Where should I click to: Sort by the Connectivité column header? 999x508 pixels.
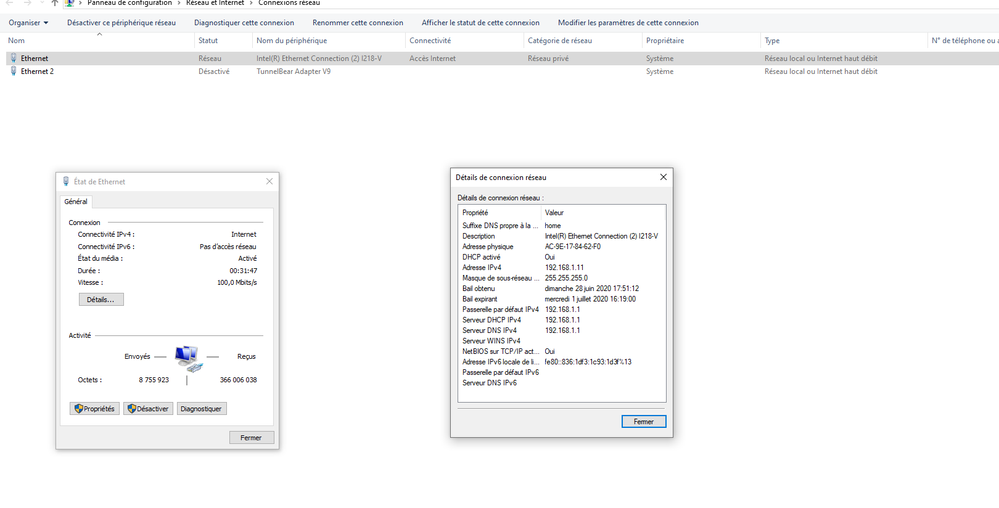pyautogui.click(x=465, y=41)
